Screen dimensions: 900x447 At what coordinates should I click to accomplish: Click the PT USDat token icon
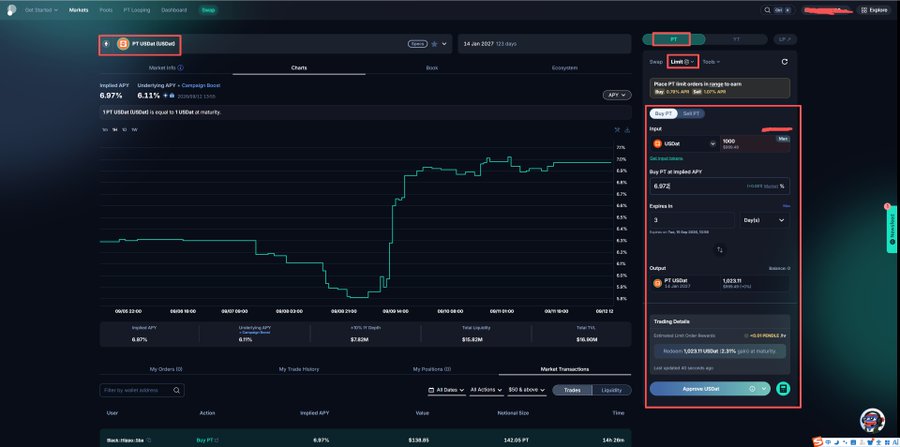(x=123, y=44)
